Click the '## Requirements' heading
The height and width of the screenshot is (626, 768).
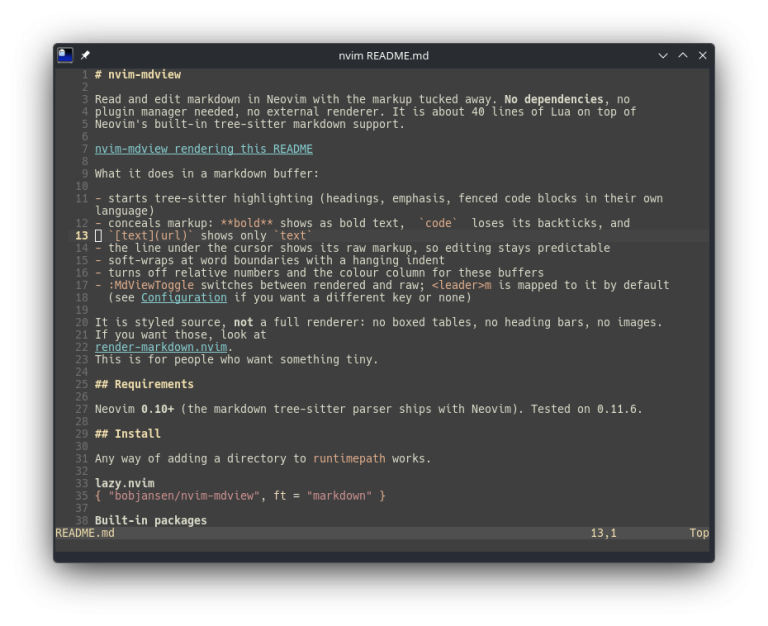144,385
